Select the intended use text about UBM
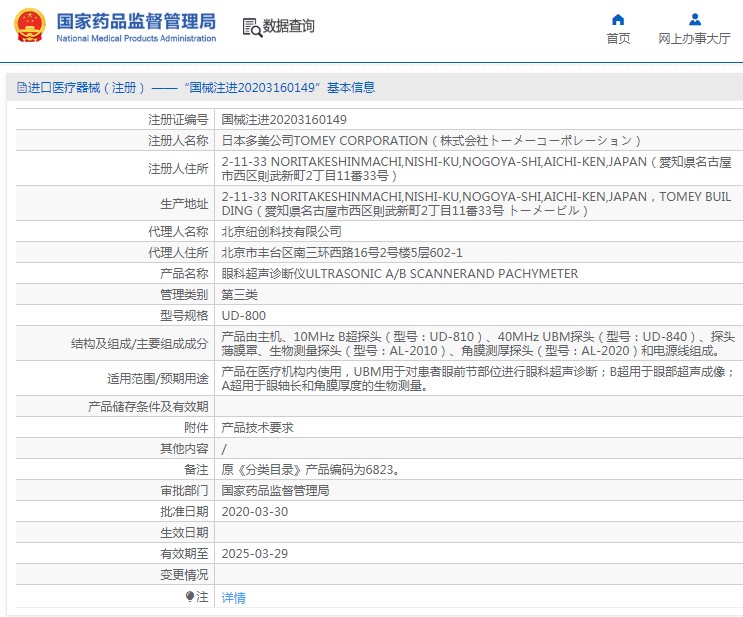 (x=478, y=379)
